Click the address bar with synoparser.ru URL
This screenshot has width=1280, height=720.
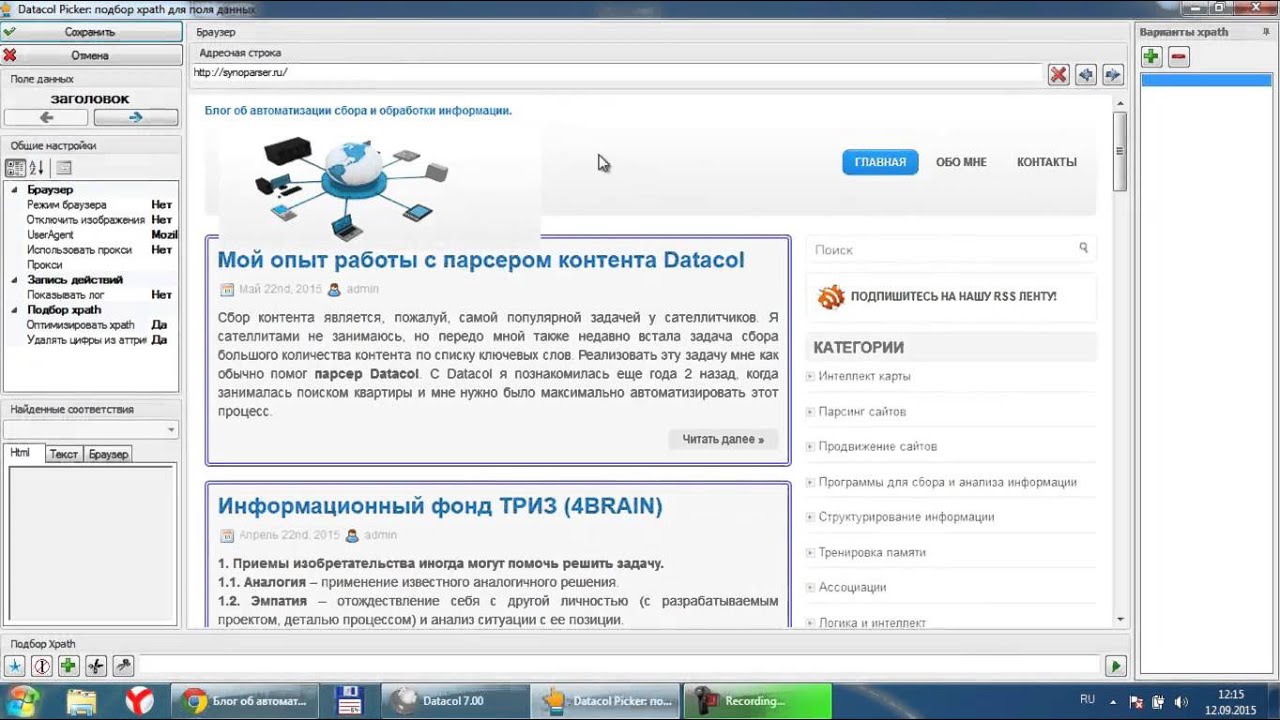pos(616,73)
